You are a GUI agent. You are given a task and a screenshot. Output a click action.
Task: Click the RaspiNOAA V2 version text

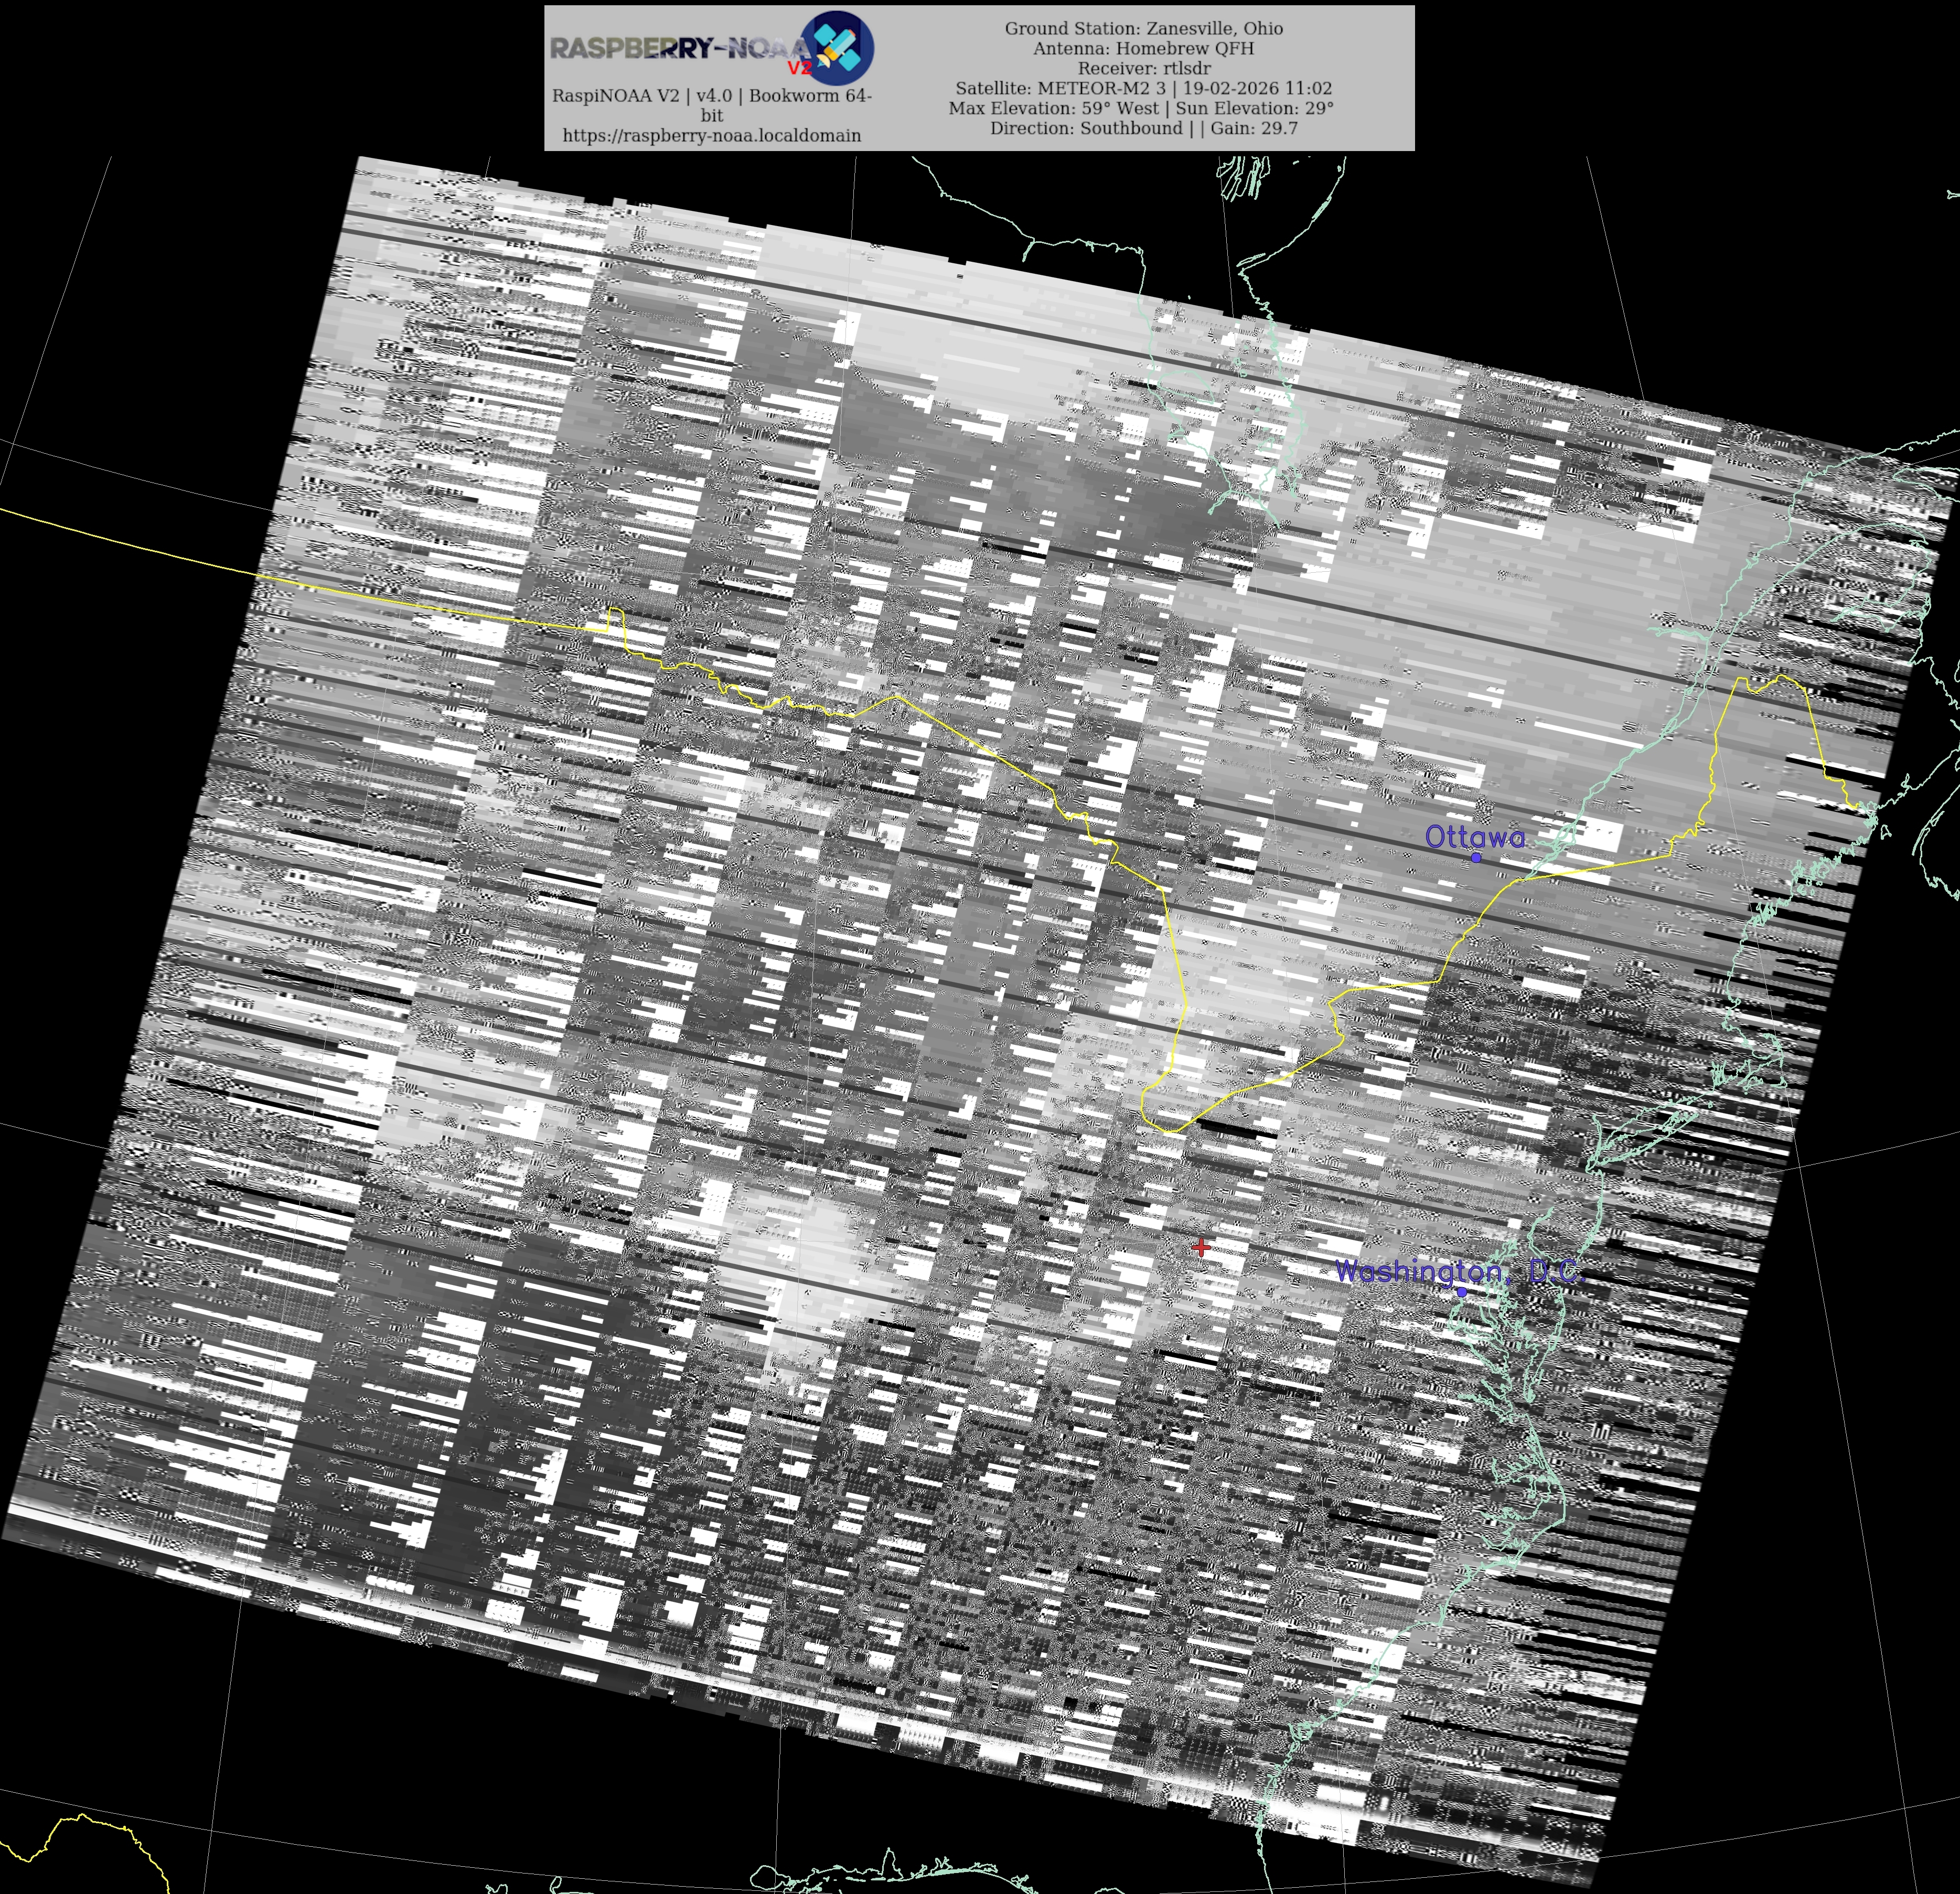coord(711,96)
